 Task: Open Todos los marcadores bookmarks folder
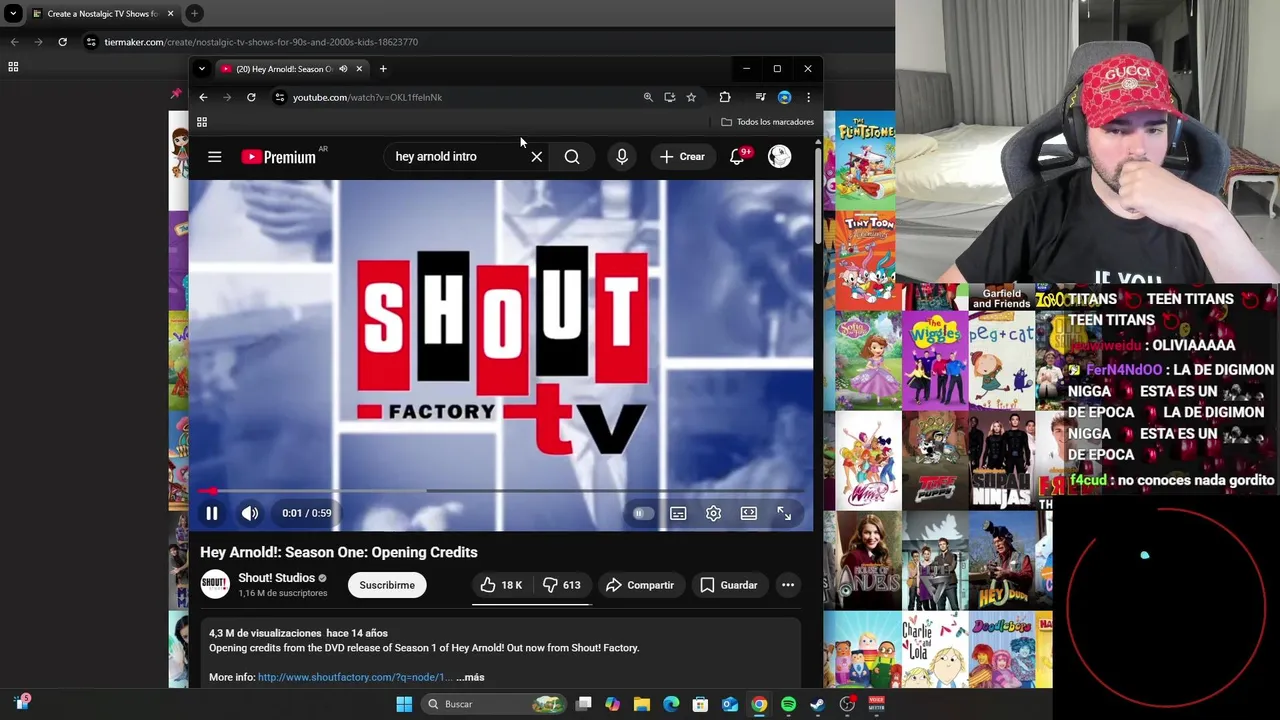click(x=767, y=122)
